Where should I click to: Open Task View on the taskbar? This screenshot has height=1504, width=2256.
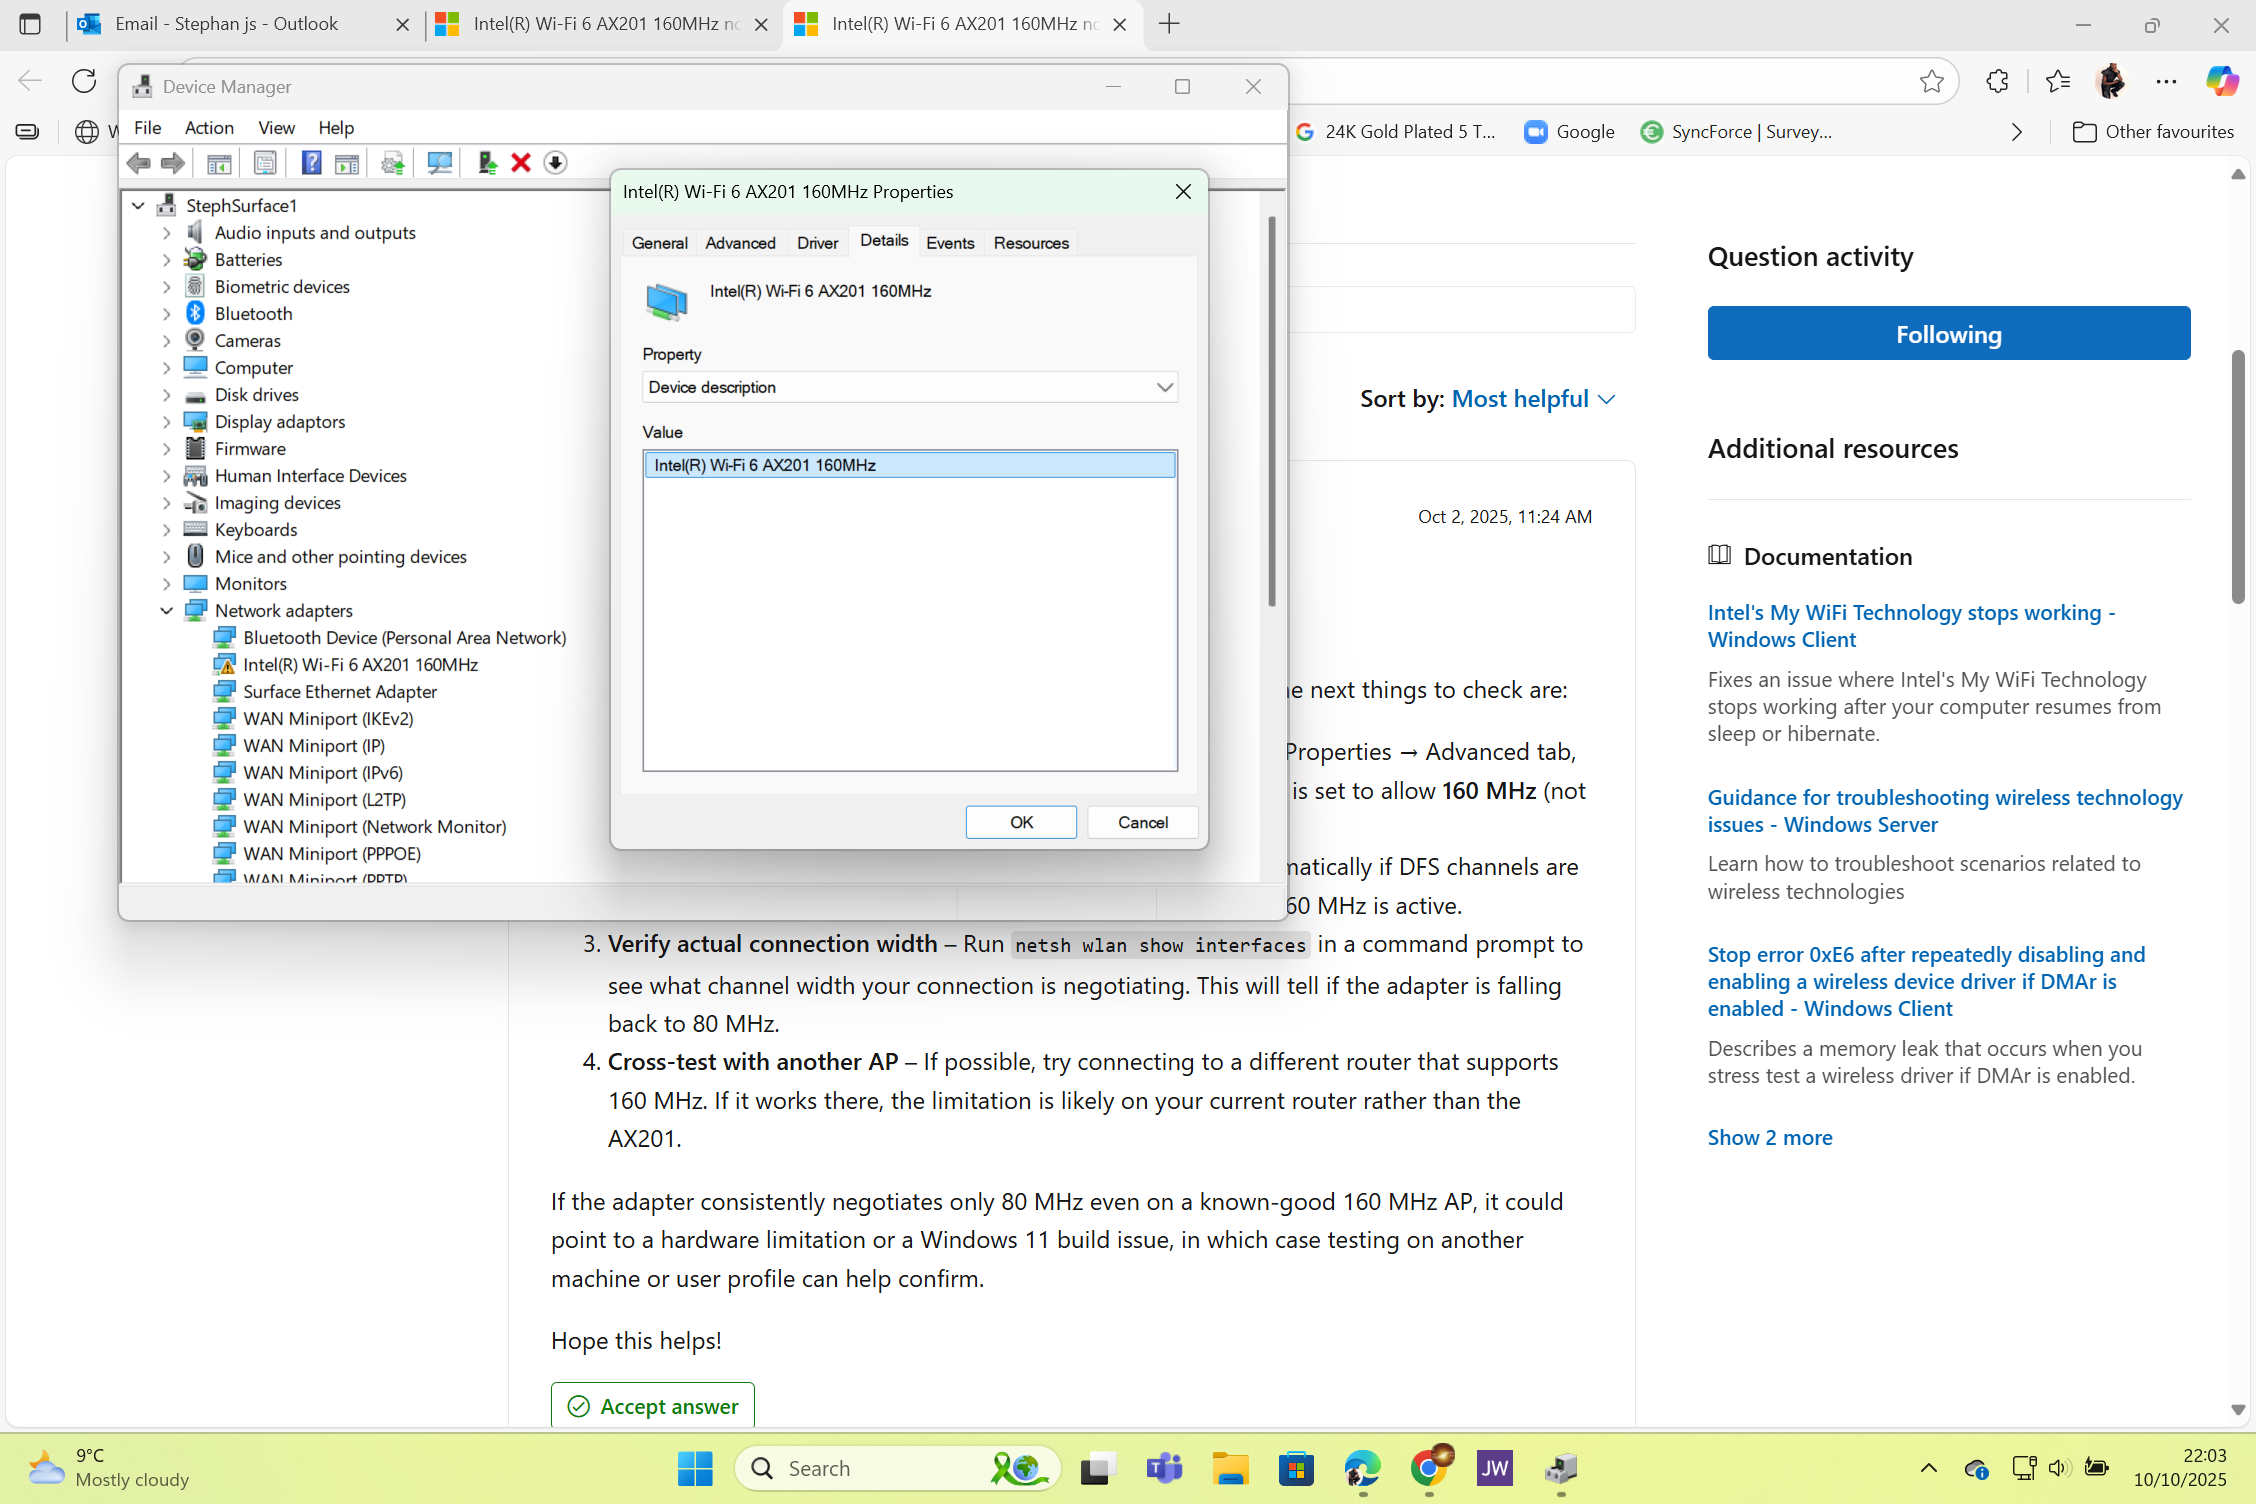[1097, 1468]
